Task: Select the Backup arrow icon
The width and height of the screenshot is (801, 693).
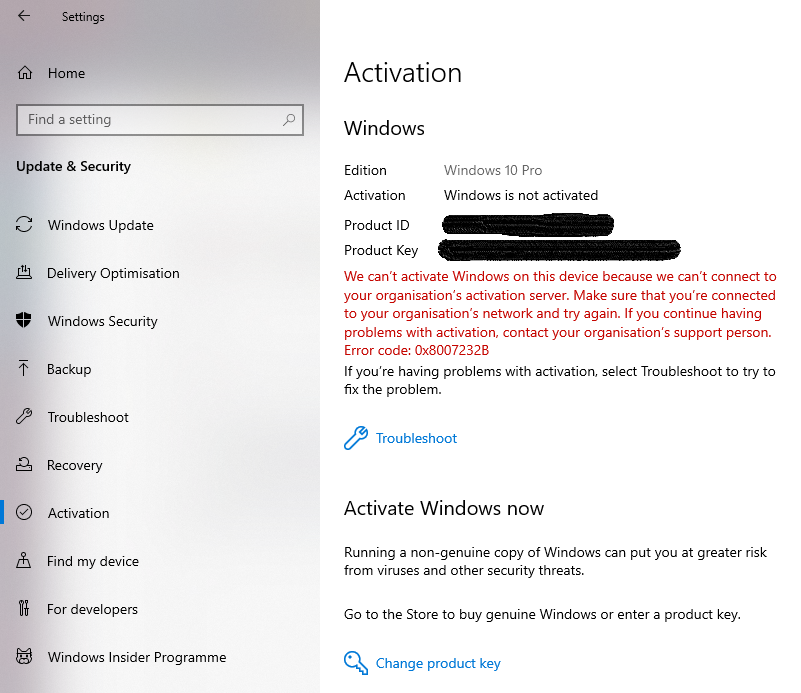Action: 24,369
